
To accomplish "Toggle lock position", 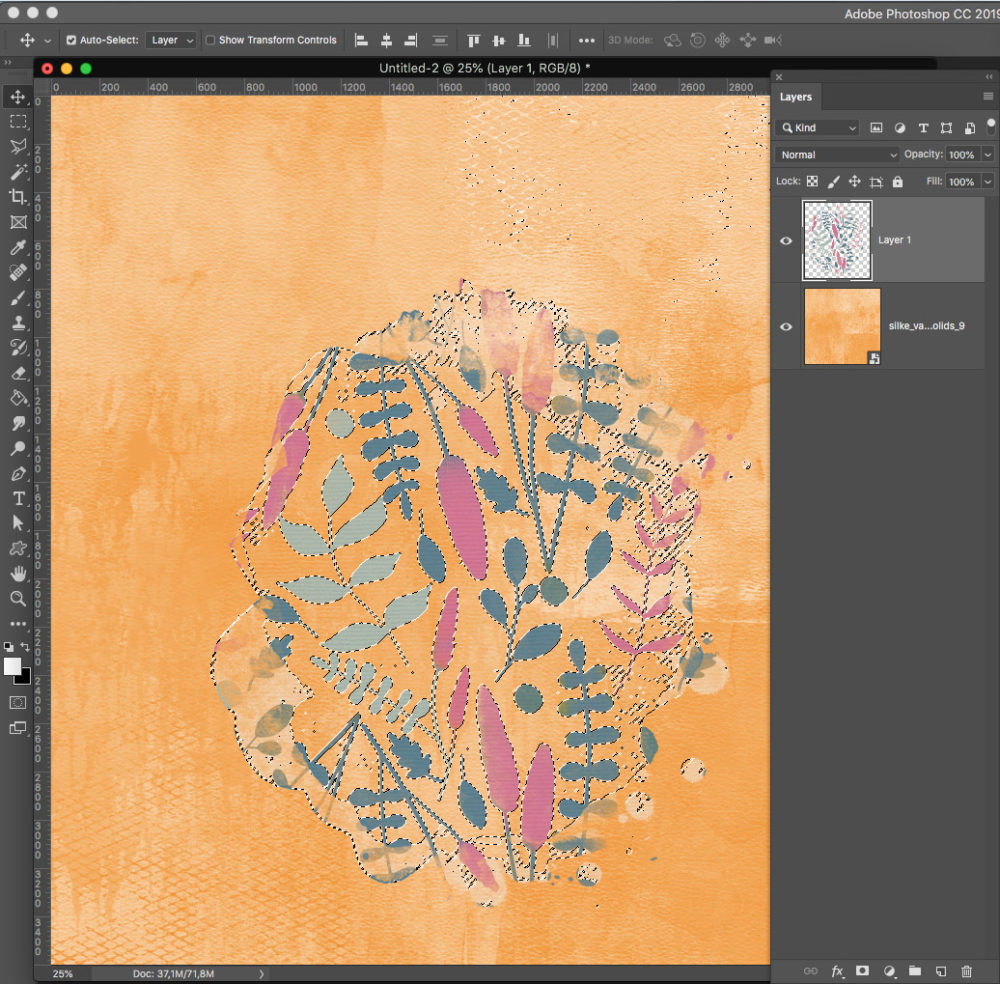I will coord(855,182).
